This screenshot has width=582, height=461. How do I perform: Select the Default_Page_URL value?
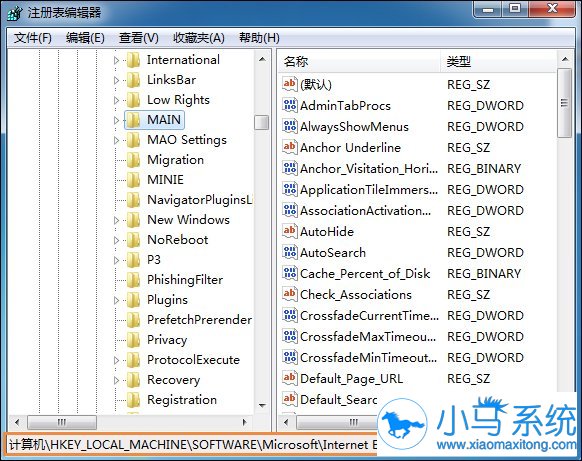click(352, 379)
